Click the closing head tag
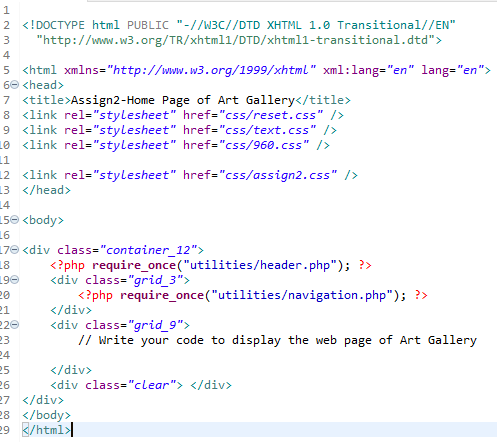 point(46,190)
